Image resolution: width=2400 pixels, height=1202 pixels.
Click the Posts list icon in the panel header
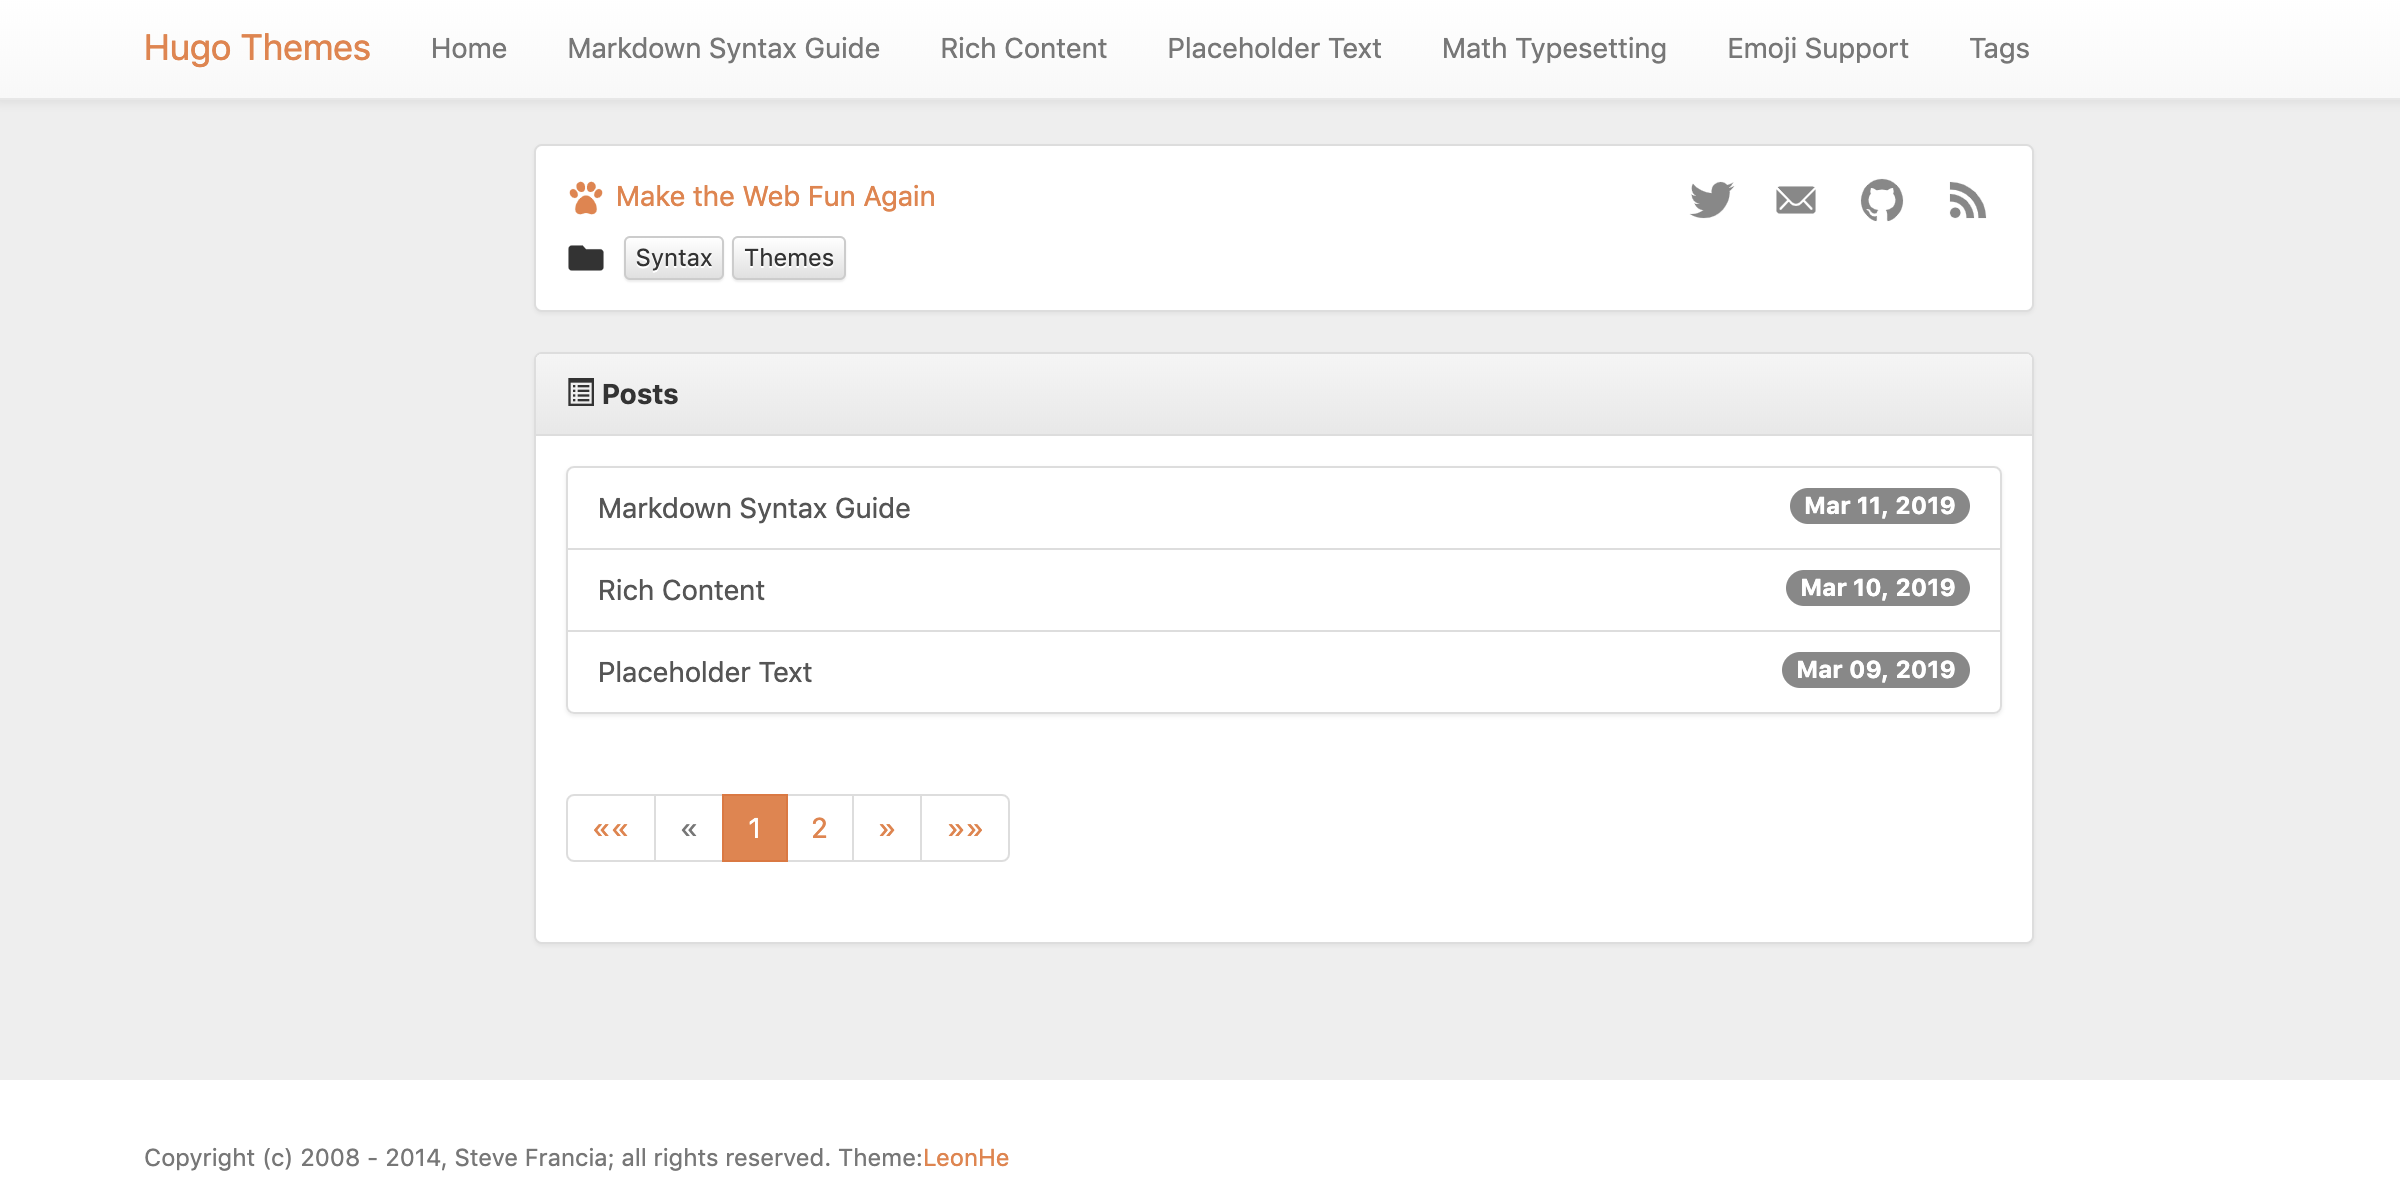(579, 393)
